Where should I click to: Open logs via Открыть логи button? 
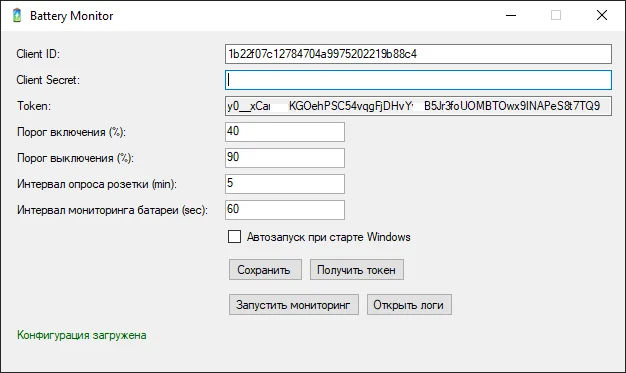pyautogui.click(x=409, y=305)
